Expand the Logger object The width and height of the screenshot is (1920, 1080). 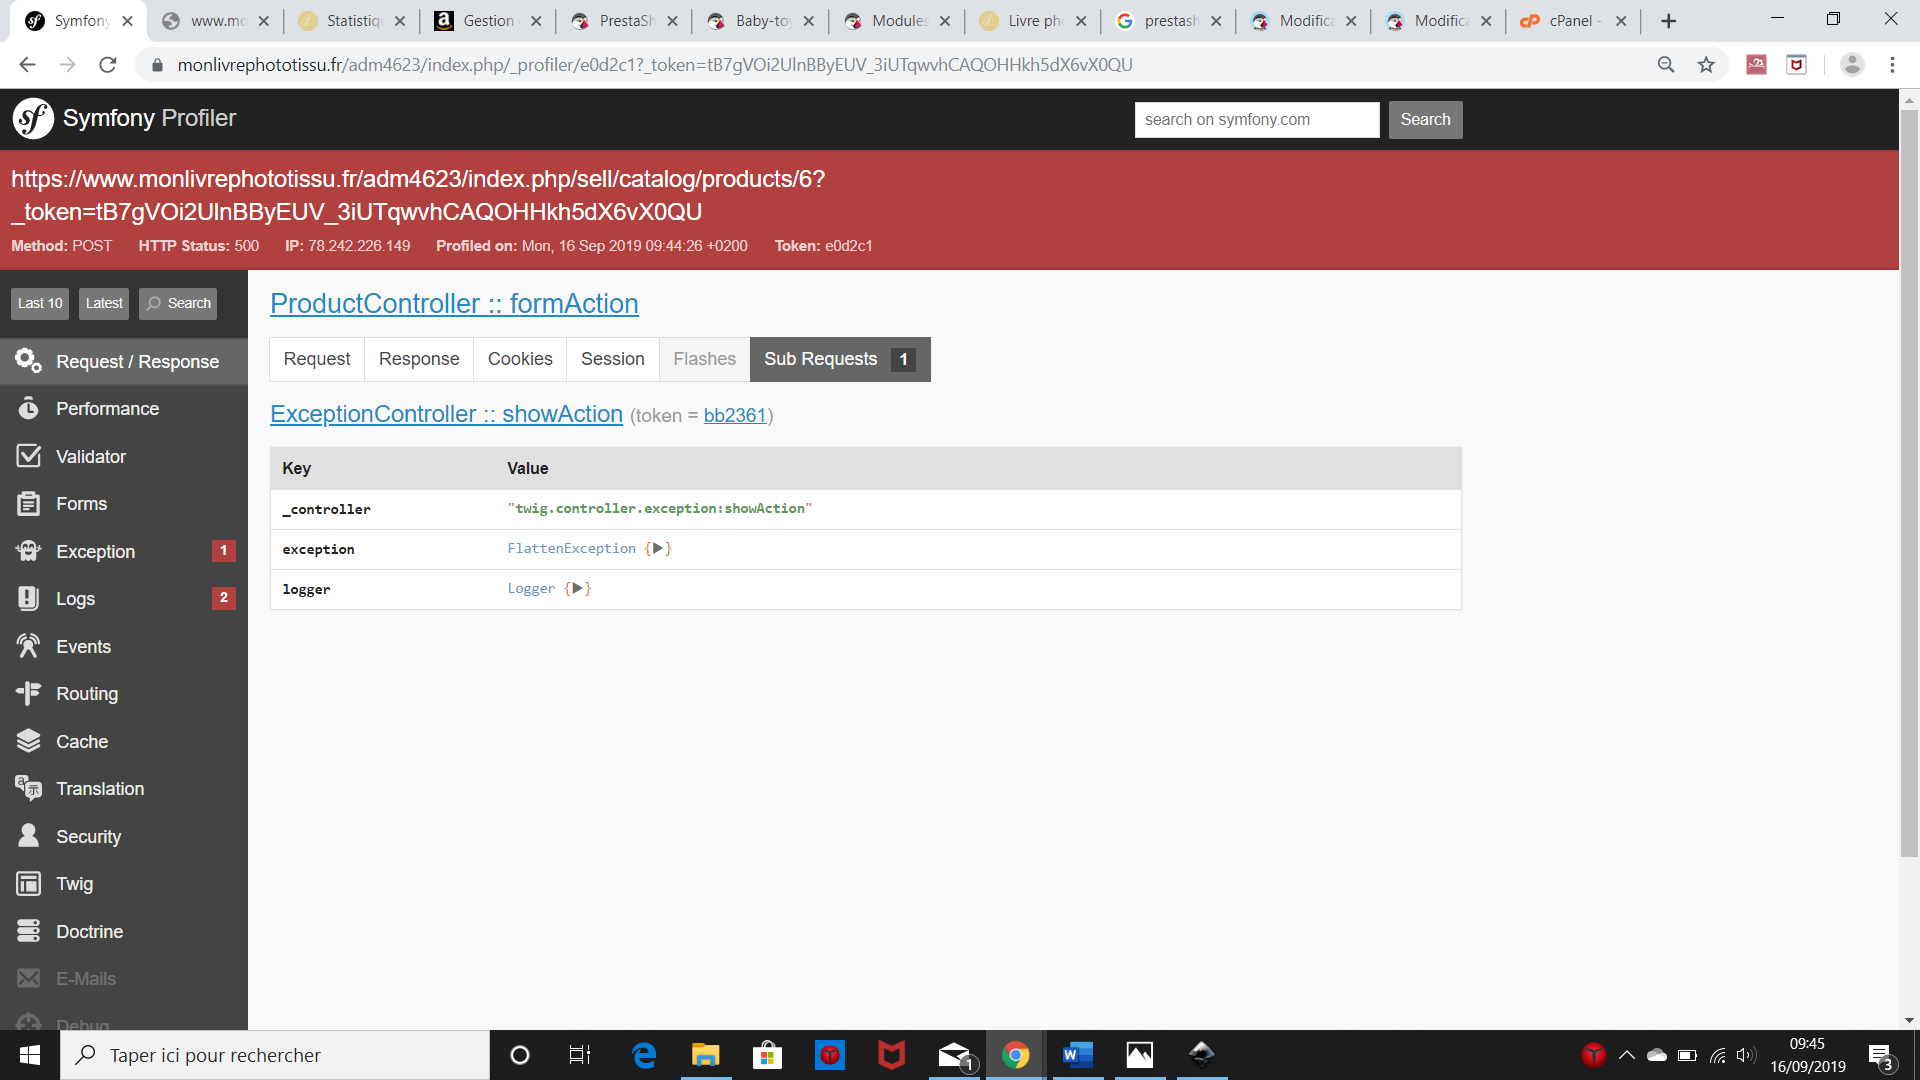tap(577, 588)
